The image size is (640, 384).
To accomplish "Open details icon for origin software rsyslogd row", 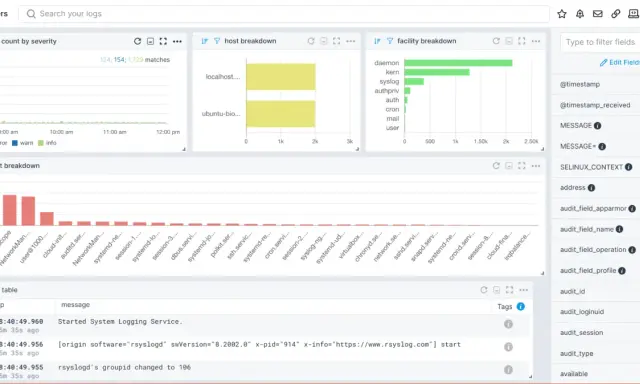I will [508, 347].
